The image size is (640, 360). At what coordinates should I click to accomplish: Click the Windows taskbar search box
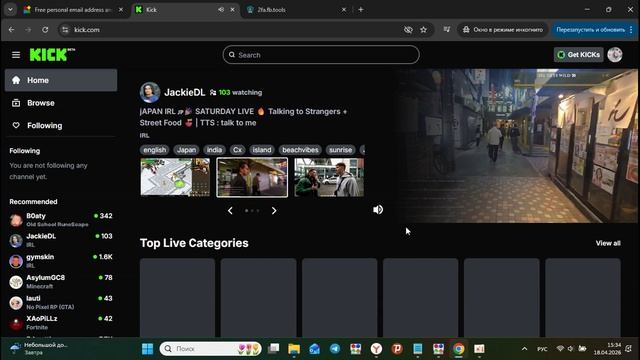tap(210, 349)
